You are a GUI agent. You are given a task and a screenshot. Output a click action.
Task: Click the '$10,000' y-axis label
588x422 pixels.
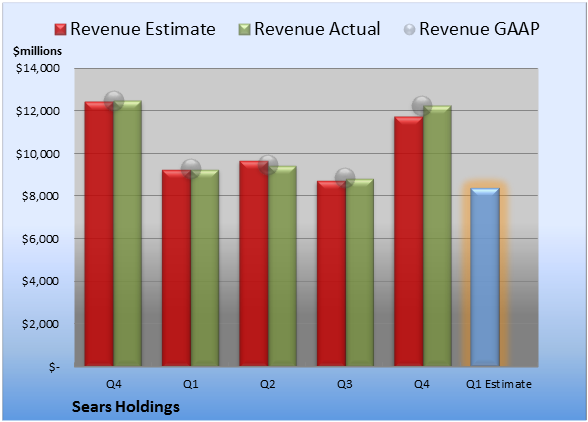click(38, 154)
